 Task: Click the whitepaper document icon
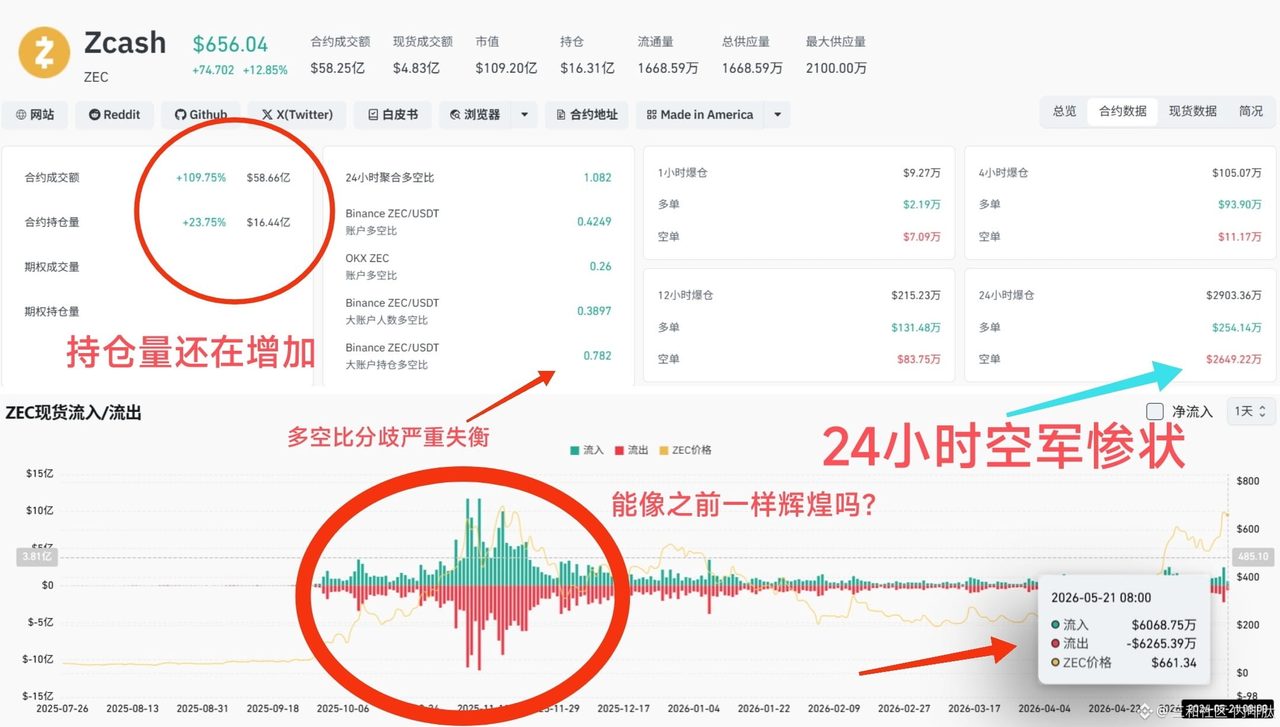(373, 115)
